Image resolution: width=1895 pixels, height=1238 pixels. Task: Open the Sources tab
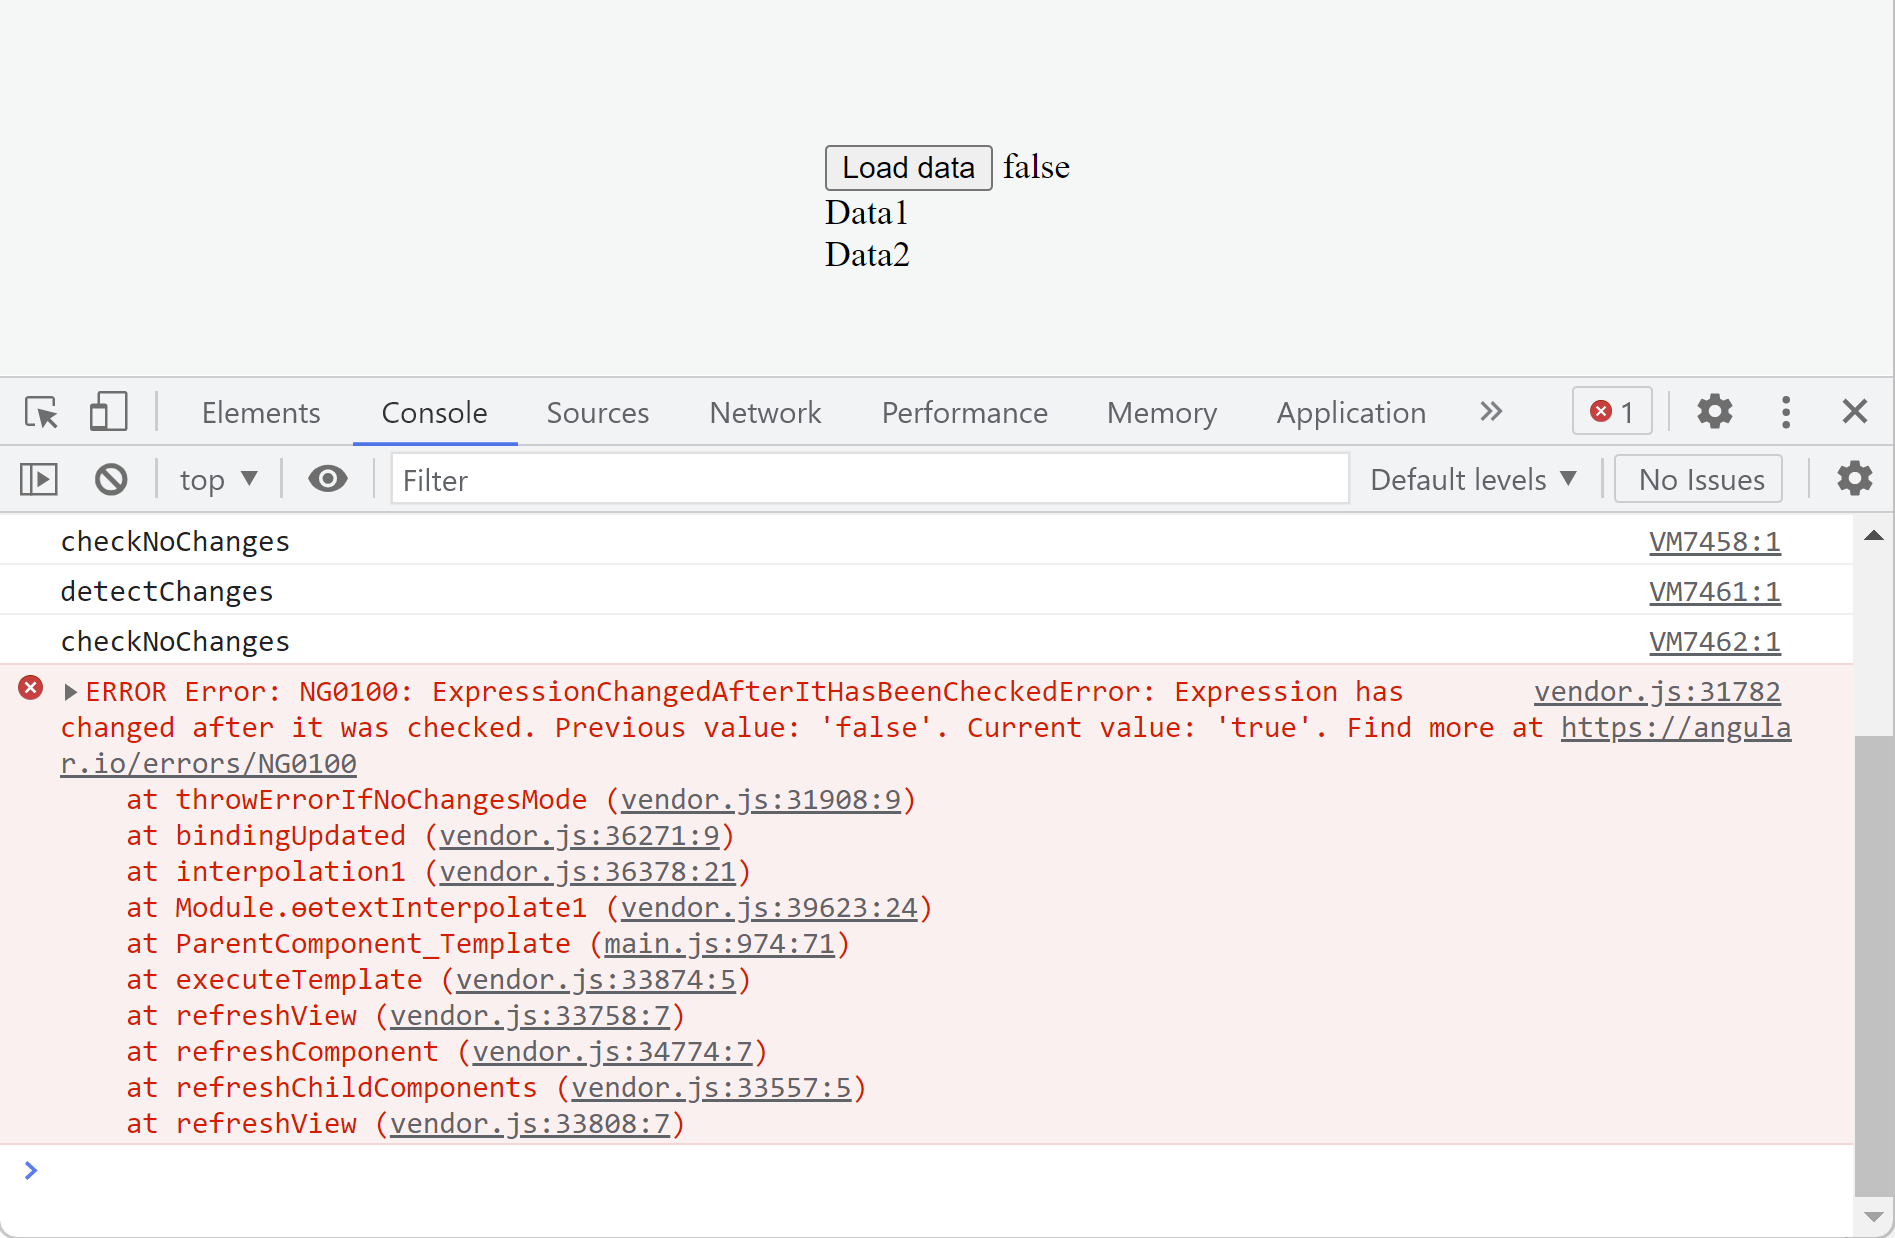point(597,412)
